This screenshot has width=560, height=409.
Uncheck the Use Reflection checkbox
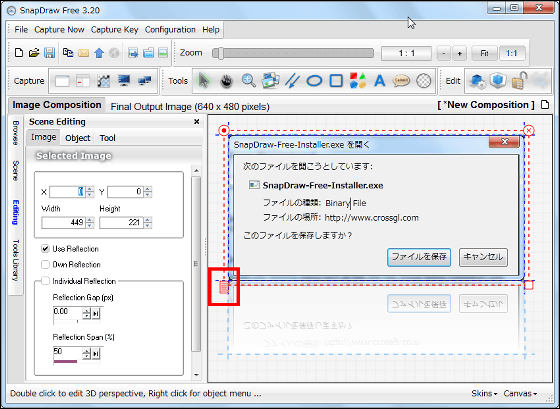pyautogui.click(x=45, y=249)
